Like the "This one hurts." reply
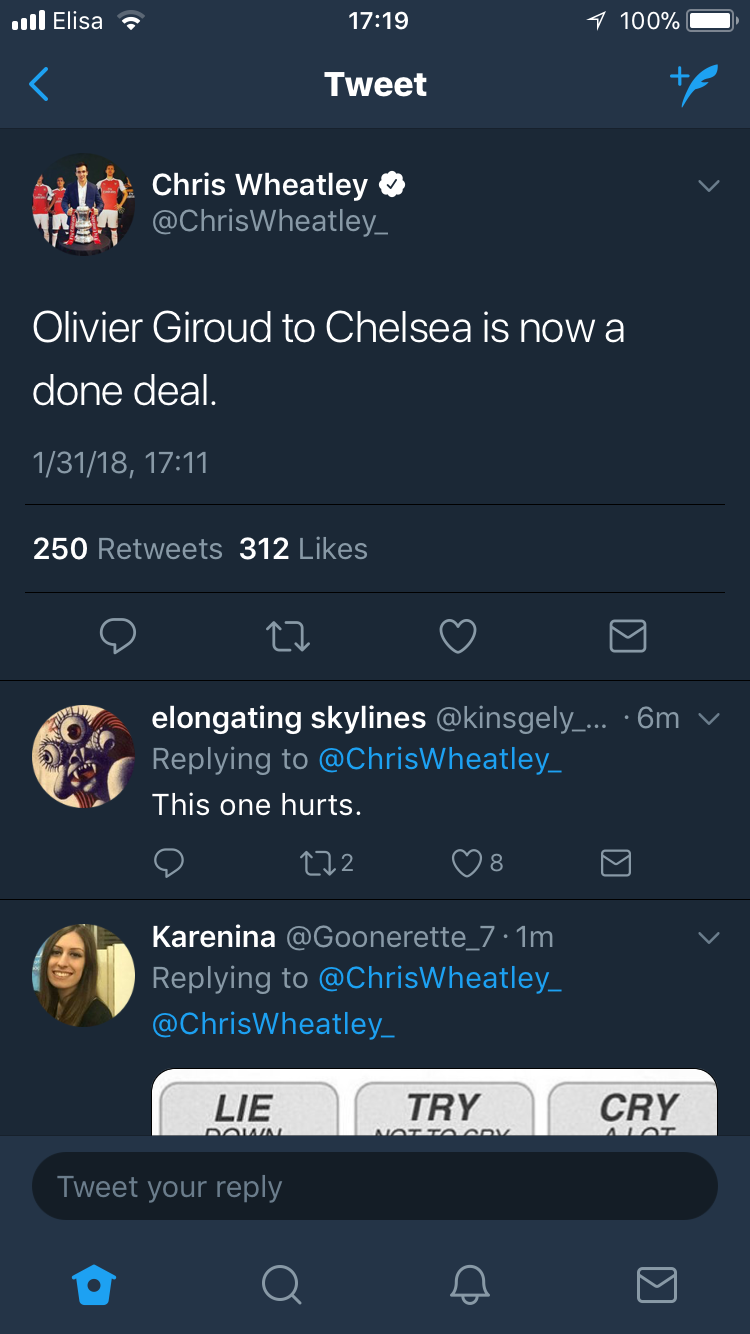750x1334 pixels. pos(467,862)
